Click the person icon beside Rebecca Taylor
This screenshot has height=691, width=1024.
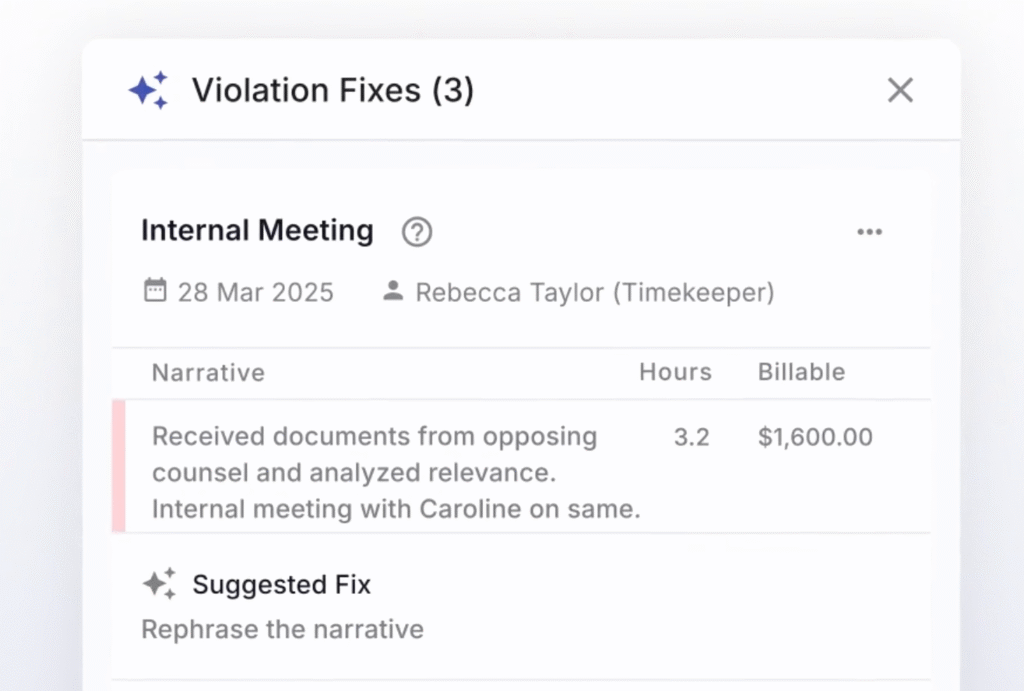pos(393,292)
